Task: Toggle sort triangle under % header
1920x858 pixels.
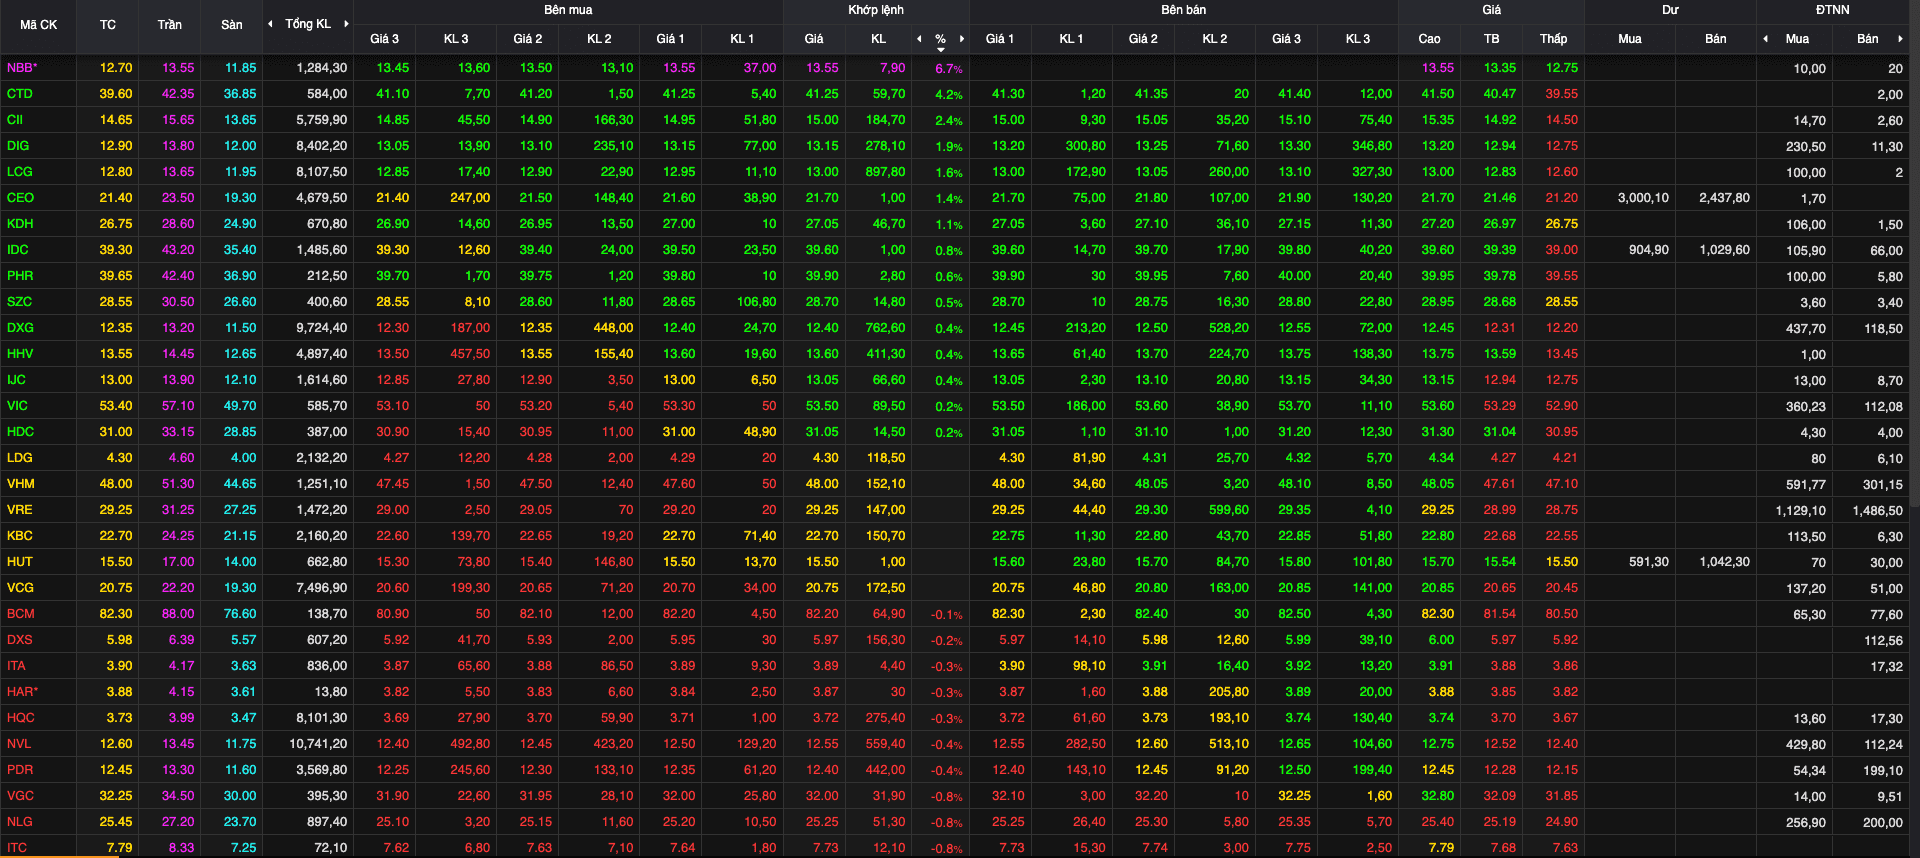Action: click(x=940, y=49)
